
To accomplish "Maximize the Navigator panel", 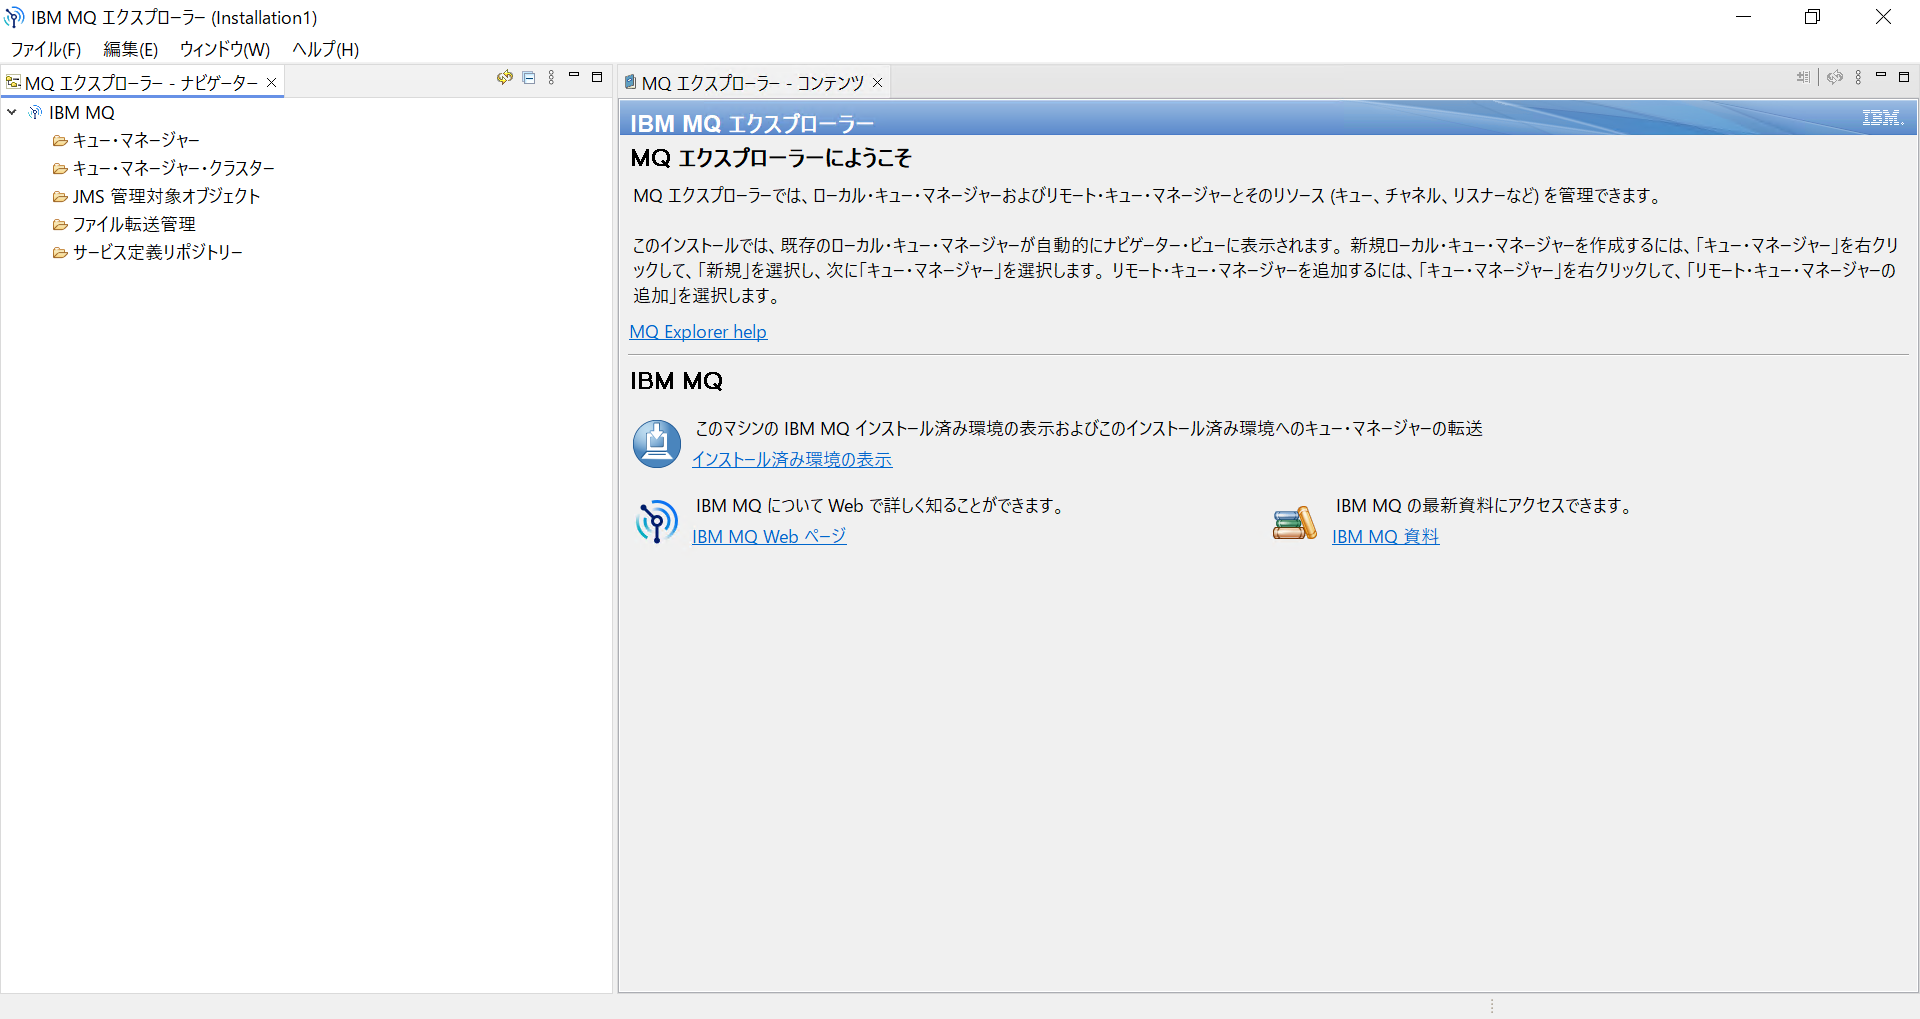I will pyautogui.click(x=597, y=77).
